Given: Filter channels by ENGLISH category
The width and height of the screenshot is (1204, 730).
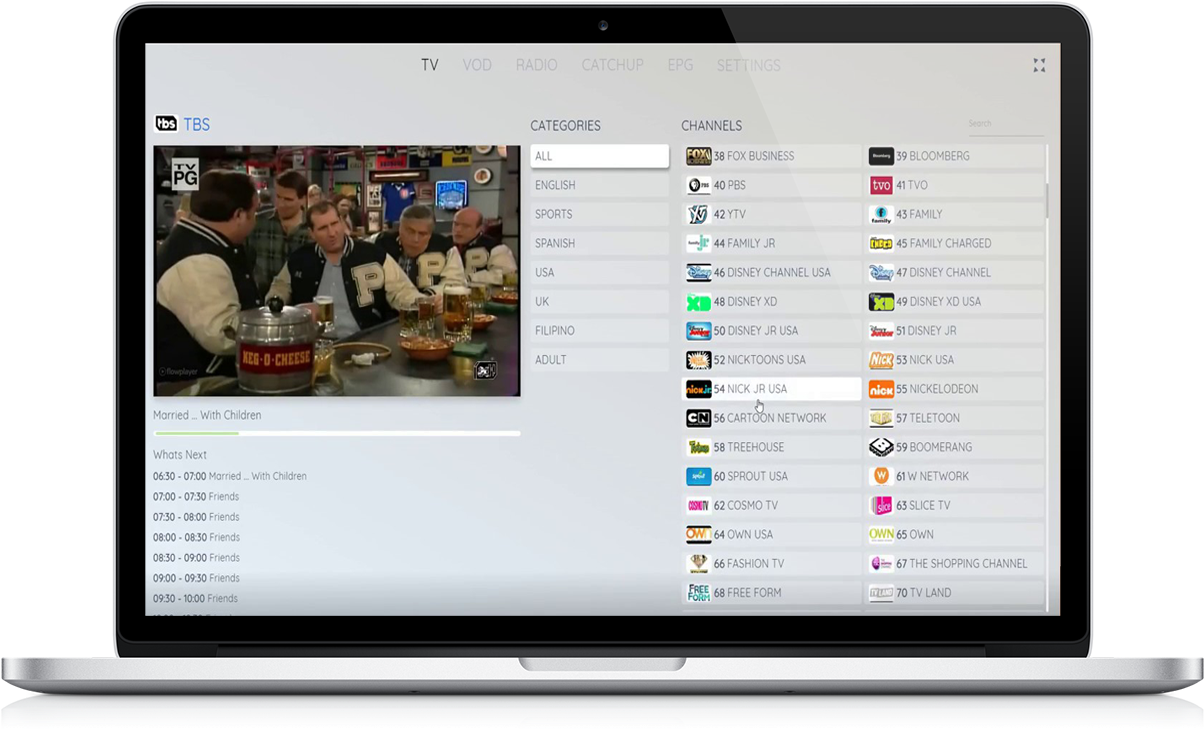Looking at the screenshot, I should [599, 185].
